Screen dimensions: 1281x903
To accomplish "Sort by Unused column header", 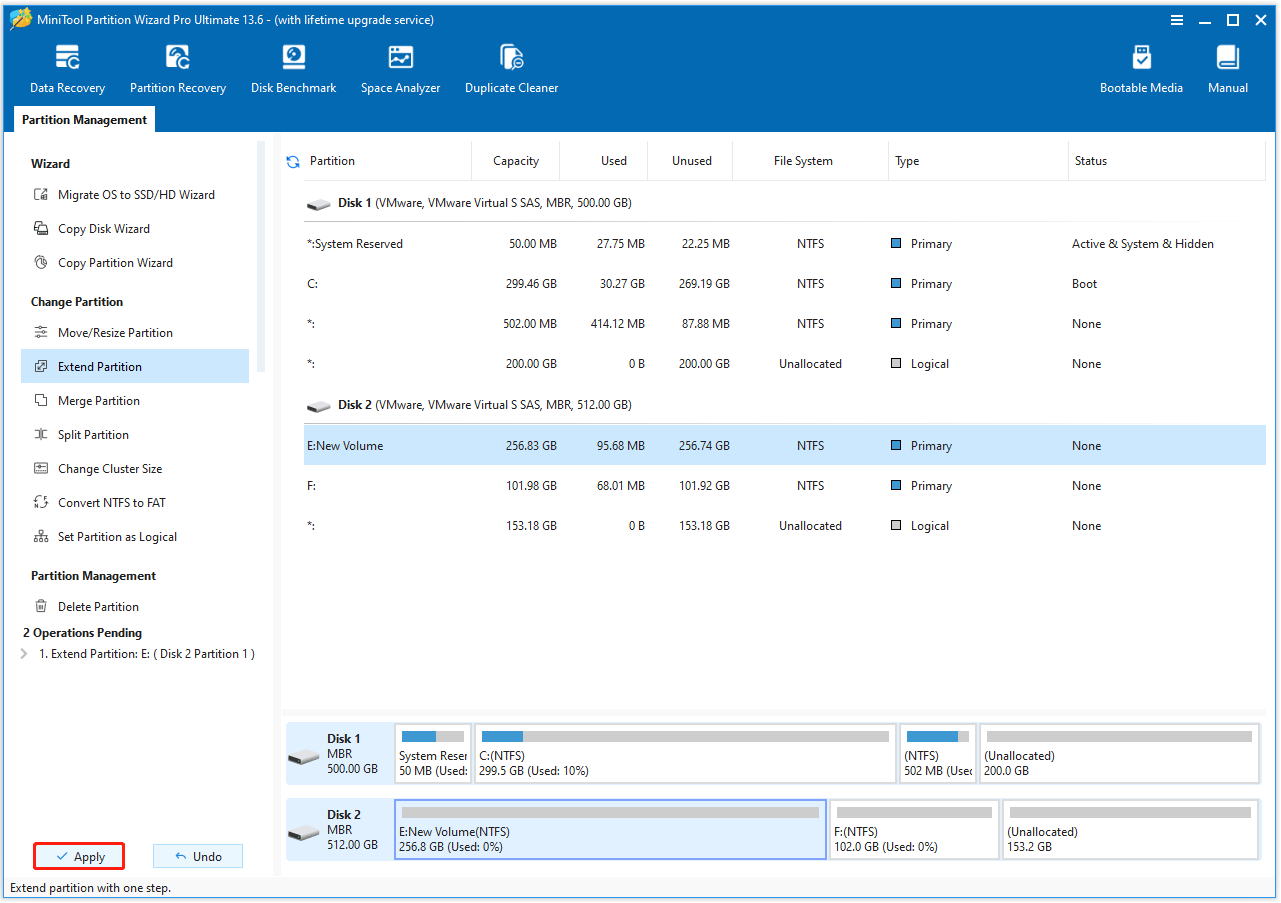I will tap(692, 161).
